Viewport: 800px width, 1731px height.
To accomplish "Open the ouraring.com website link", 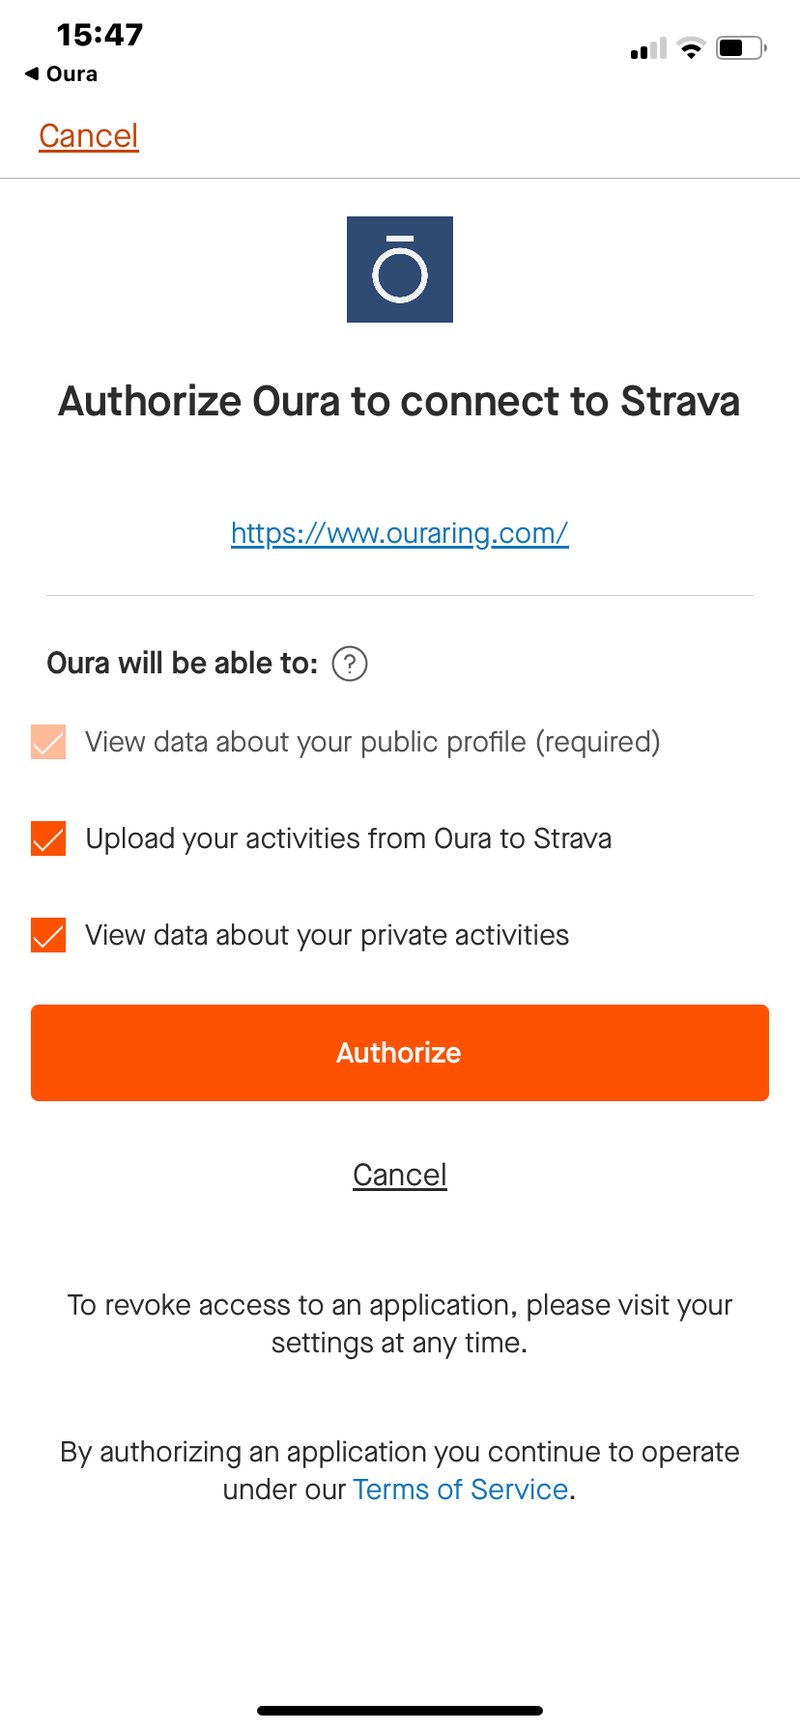I will point(399,533).
